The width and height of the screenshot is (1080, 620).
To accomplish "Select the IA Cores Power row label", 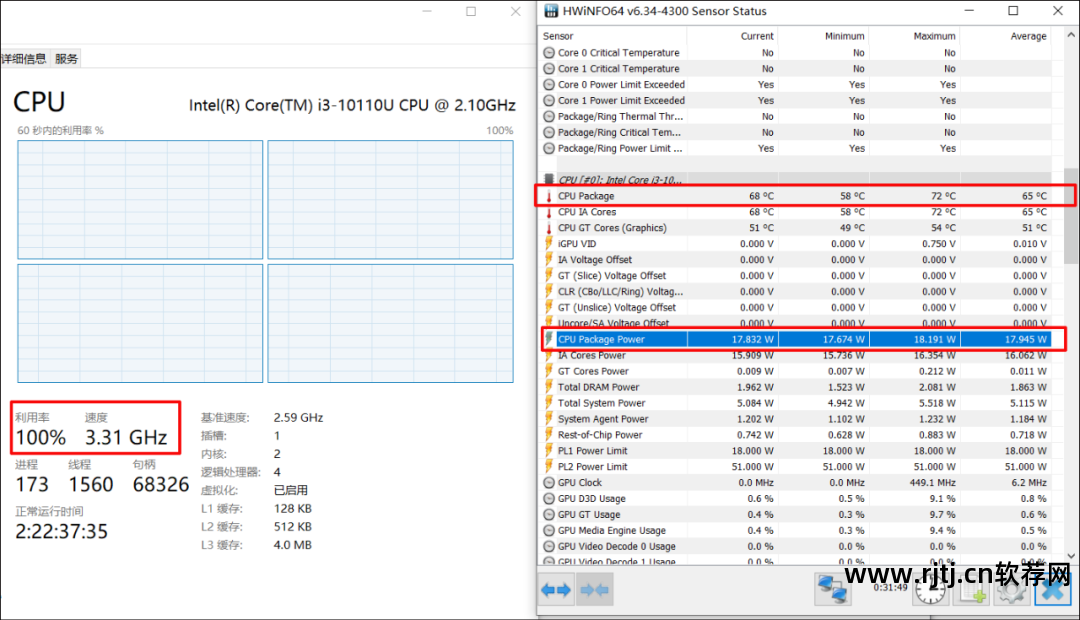I will click(592, 355).
